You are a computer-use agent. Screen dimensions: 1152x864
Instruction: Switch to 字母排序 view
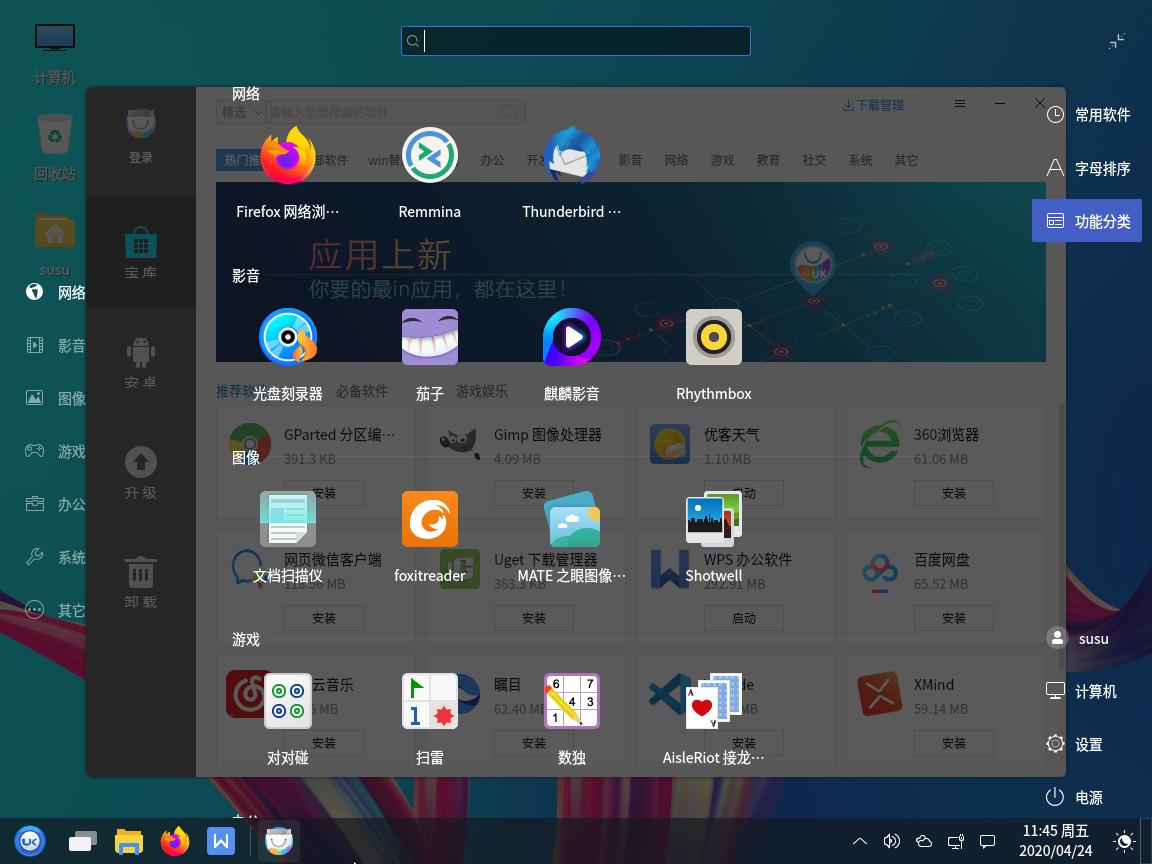pyautogui.click(x=1087, y=168)
